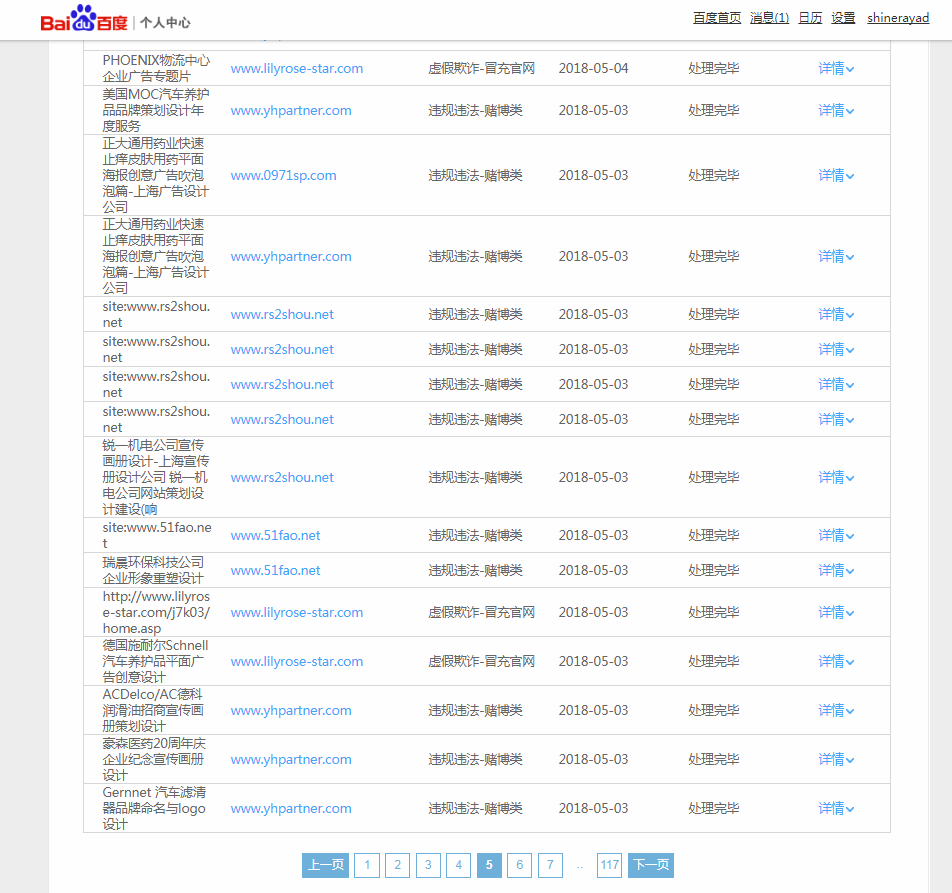Jump to page 117 in pagination
Screen dimensions: 952x893
tap(609, 865)
